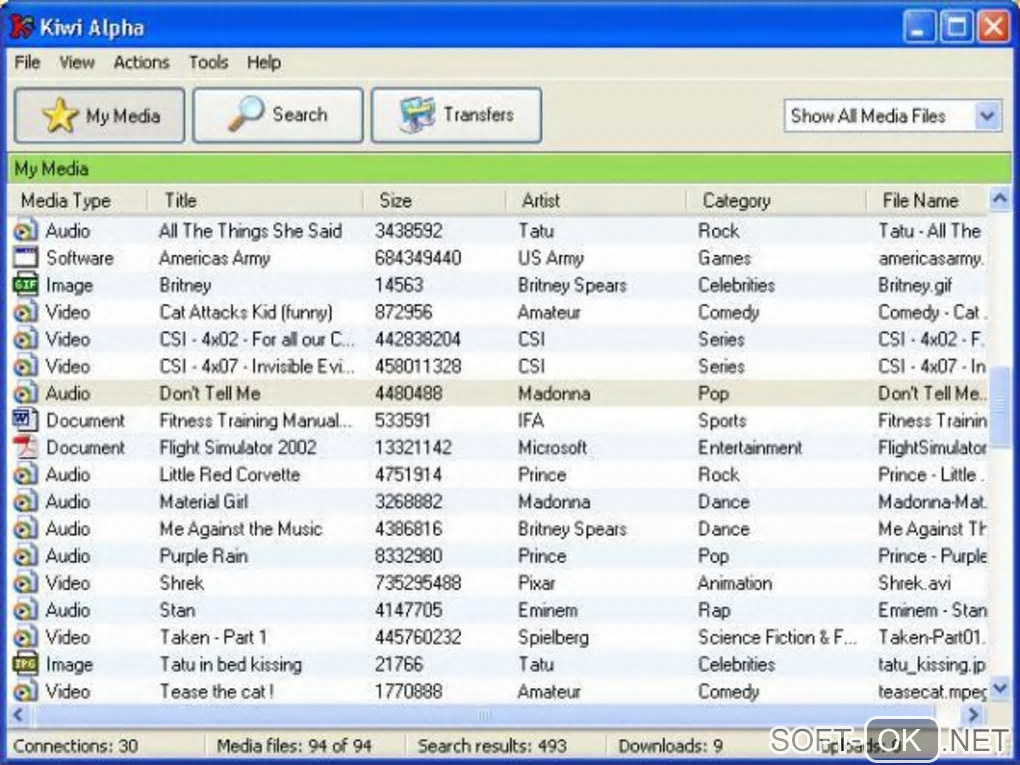Open the Actions menu

click(x=141, y=62)
